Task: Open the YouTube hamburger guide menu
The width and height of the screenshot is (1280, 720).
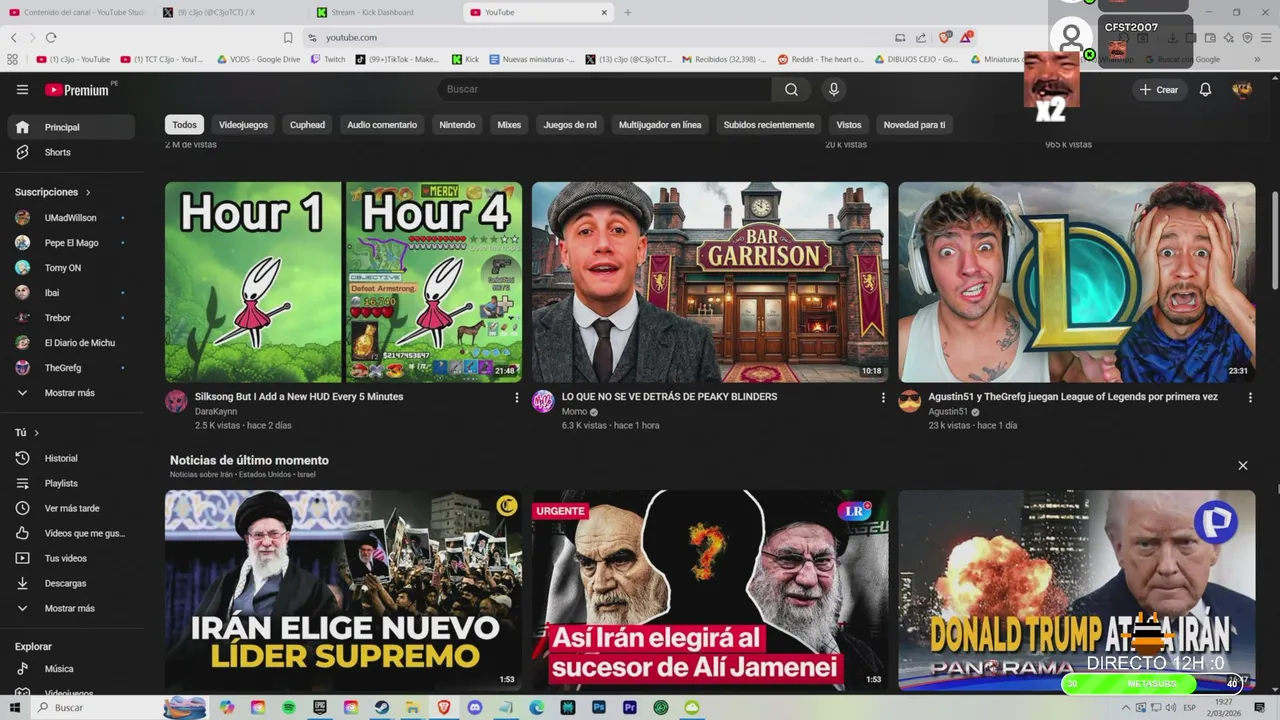Action: click(x=22, y=90)
